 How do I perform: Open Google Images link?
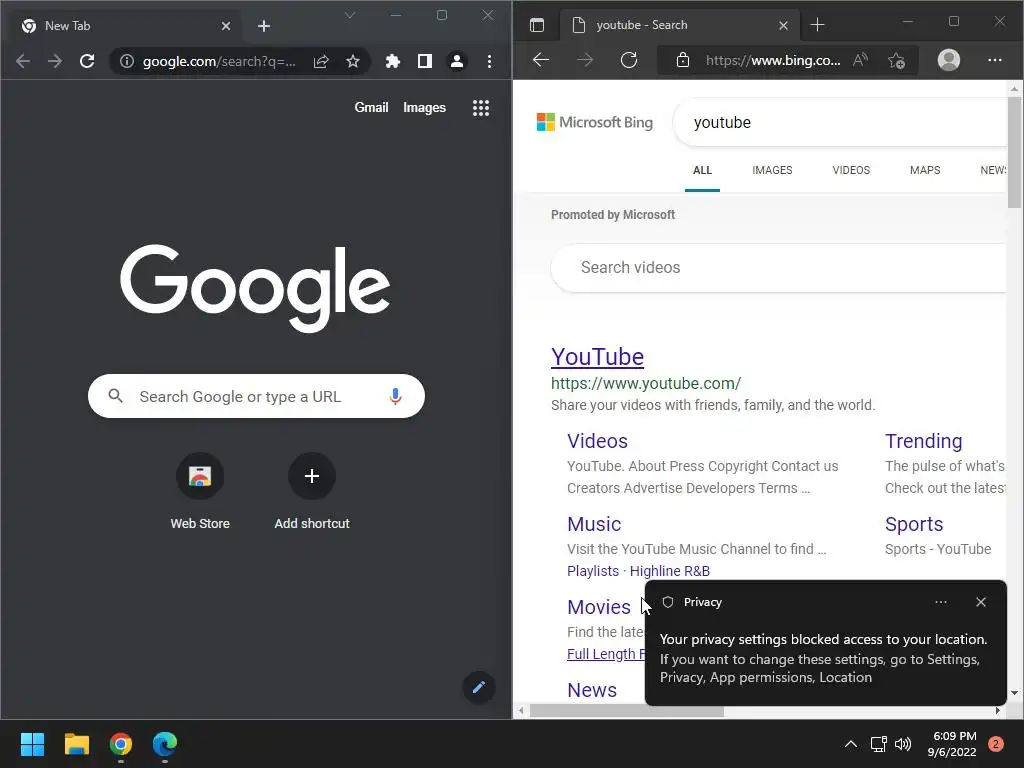[424, 108]
